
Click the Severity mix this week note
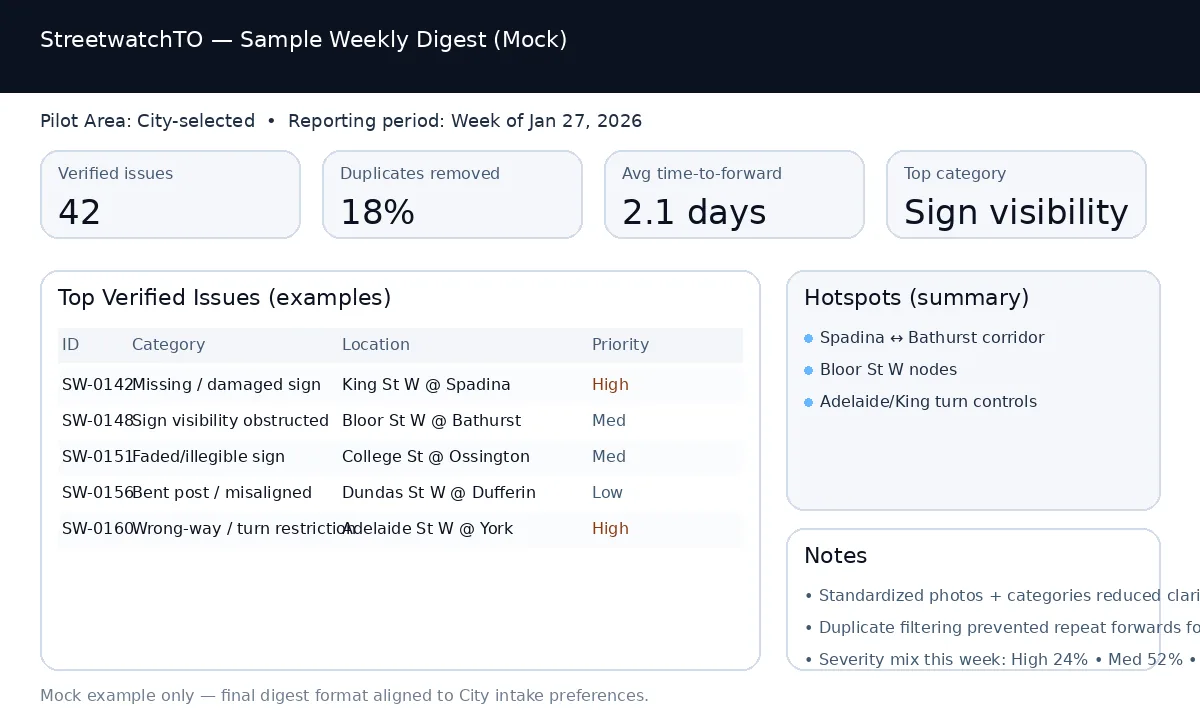coord(1002,660)
